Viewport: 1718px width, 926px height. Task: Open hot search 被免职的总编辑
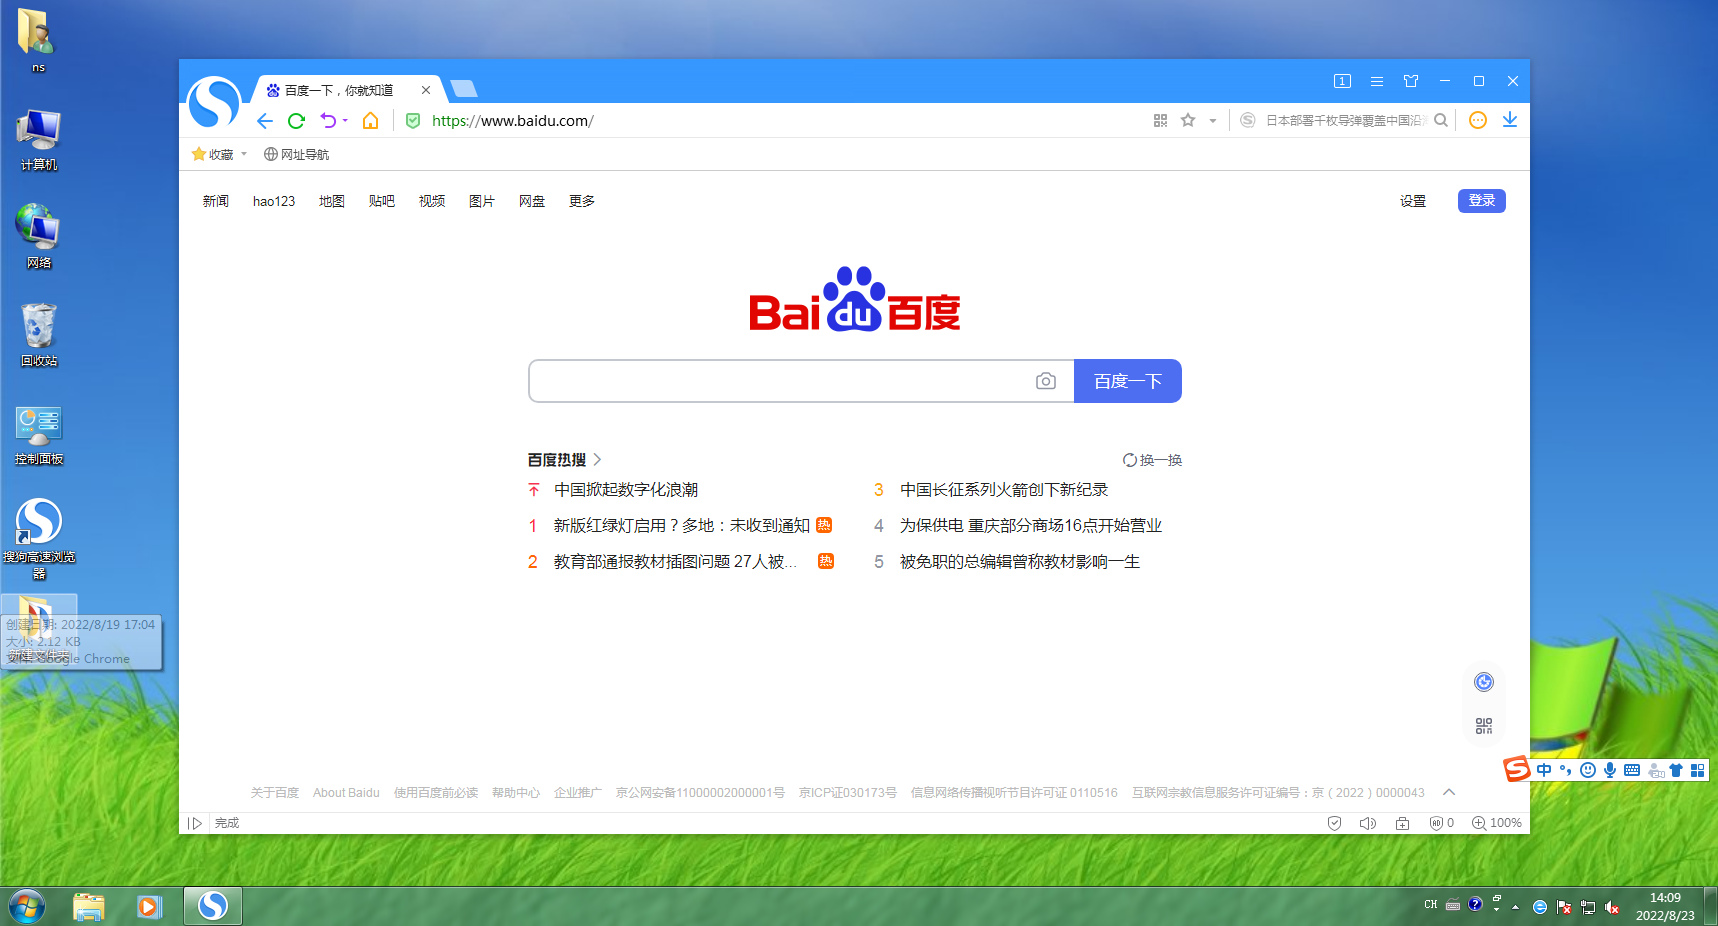pyautogui.click(x=1020, y=562)
